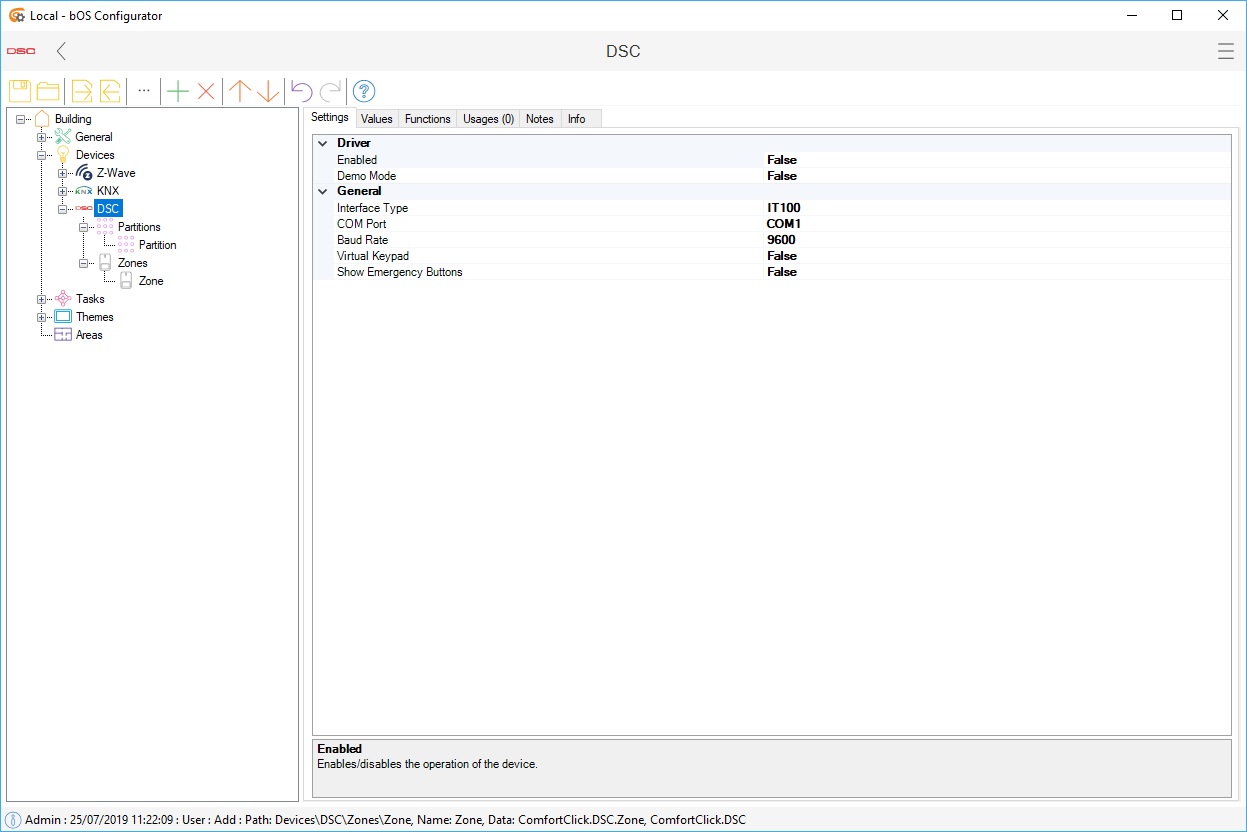This screenshot has width=1247, height=832.
Task: Click the Devices light bulb icon
Action: coord(63,155)
